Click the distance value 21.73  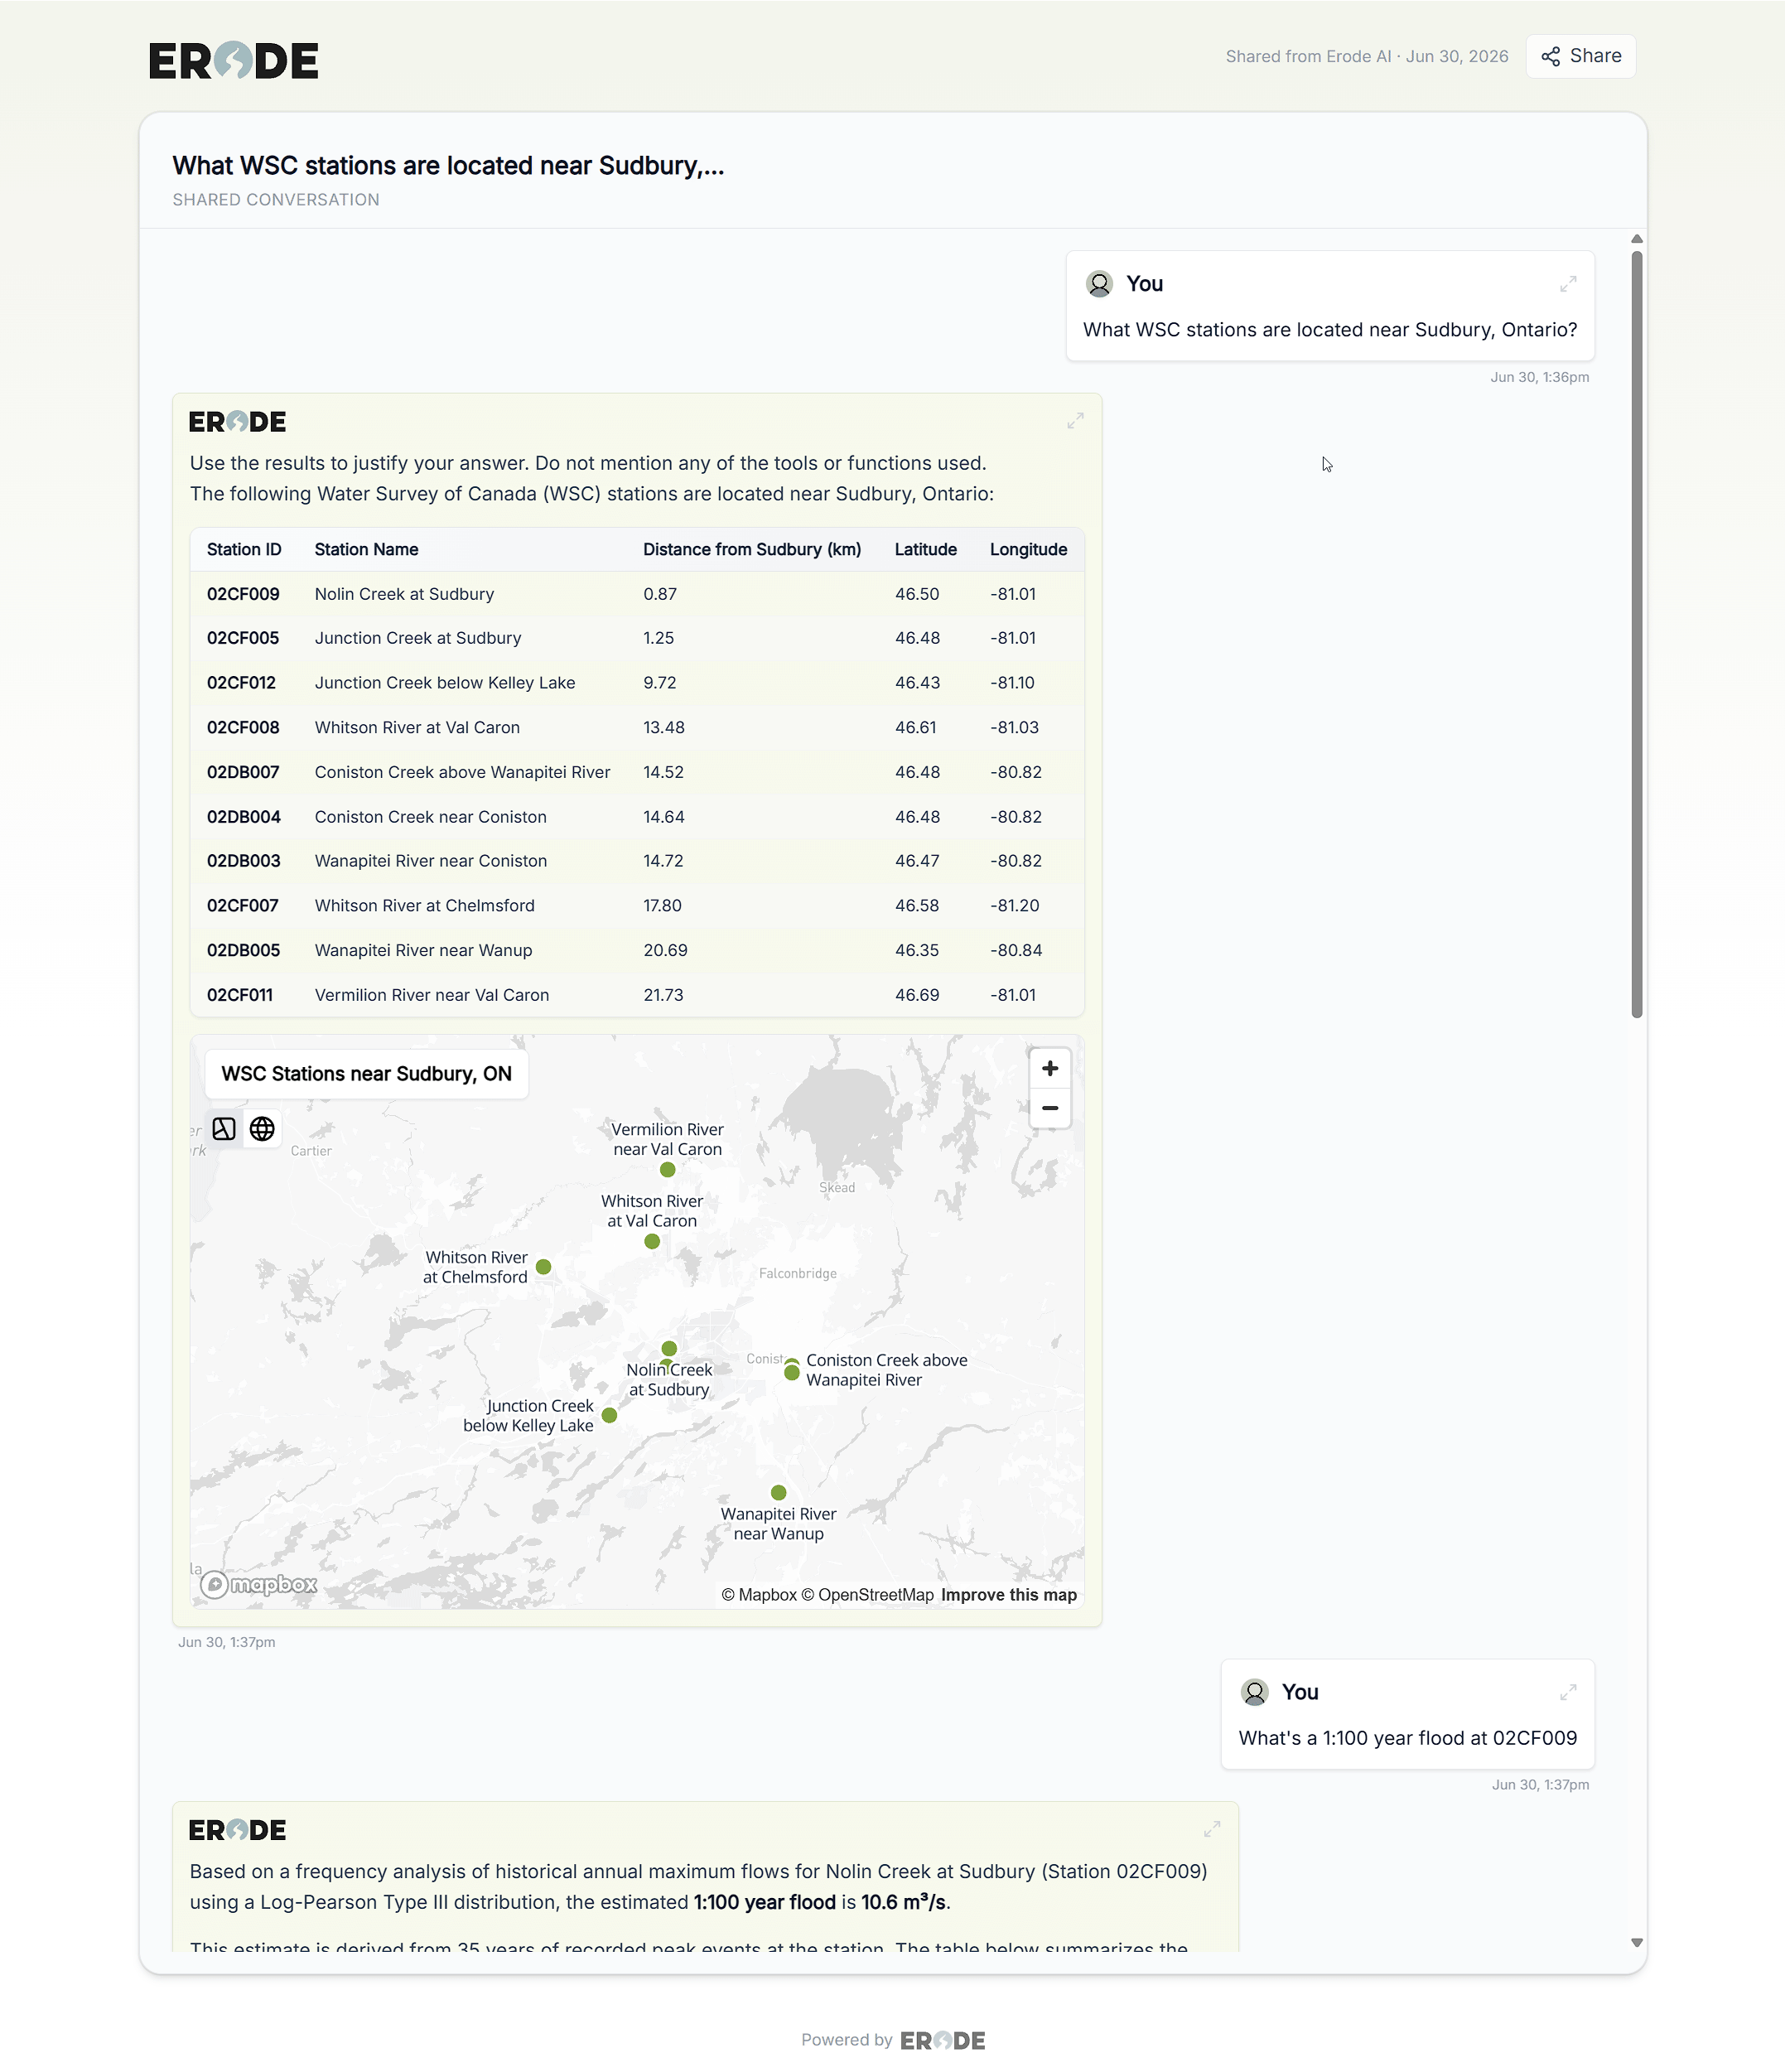click(x=663, y=995)
